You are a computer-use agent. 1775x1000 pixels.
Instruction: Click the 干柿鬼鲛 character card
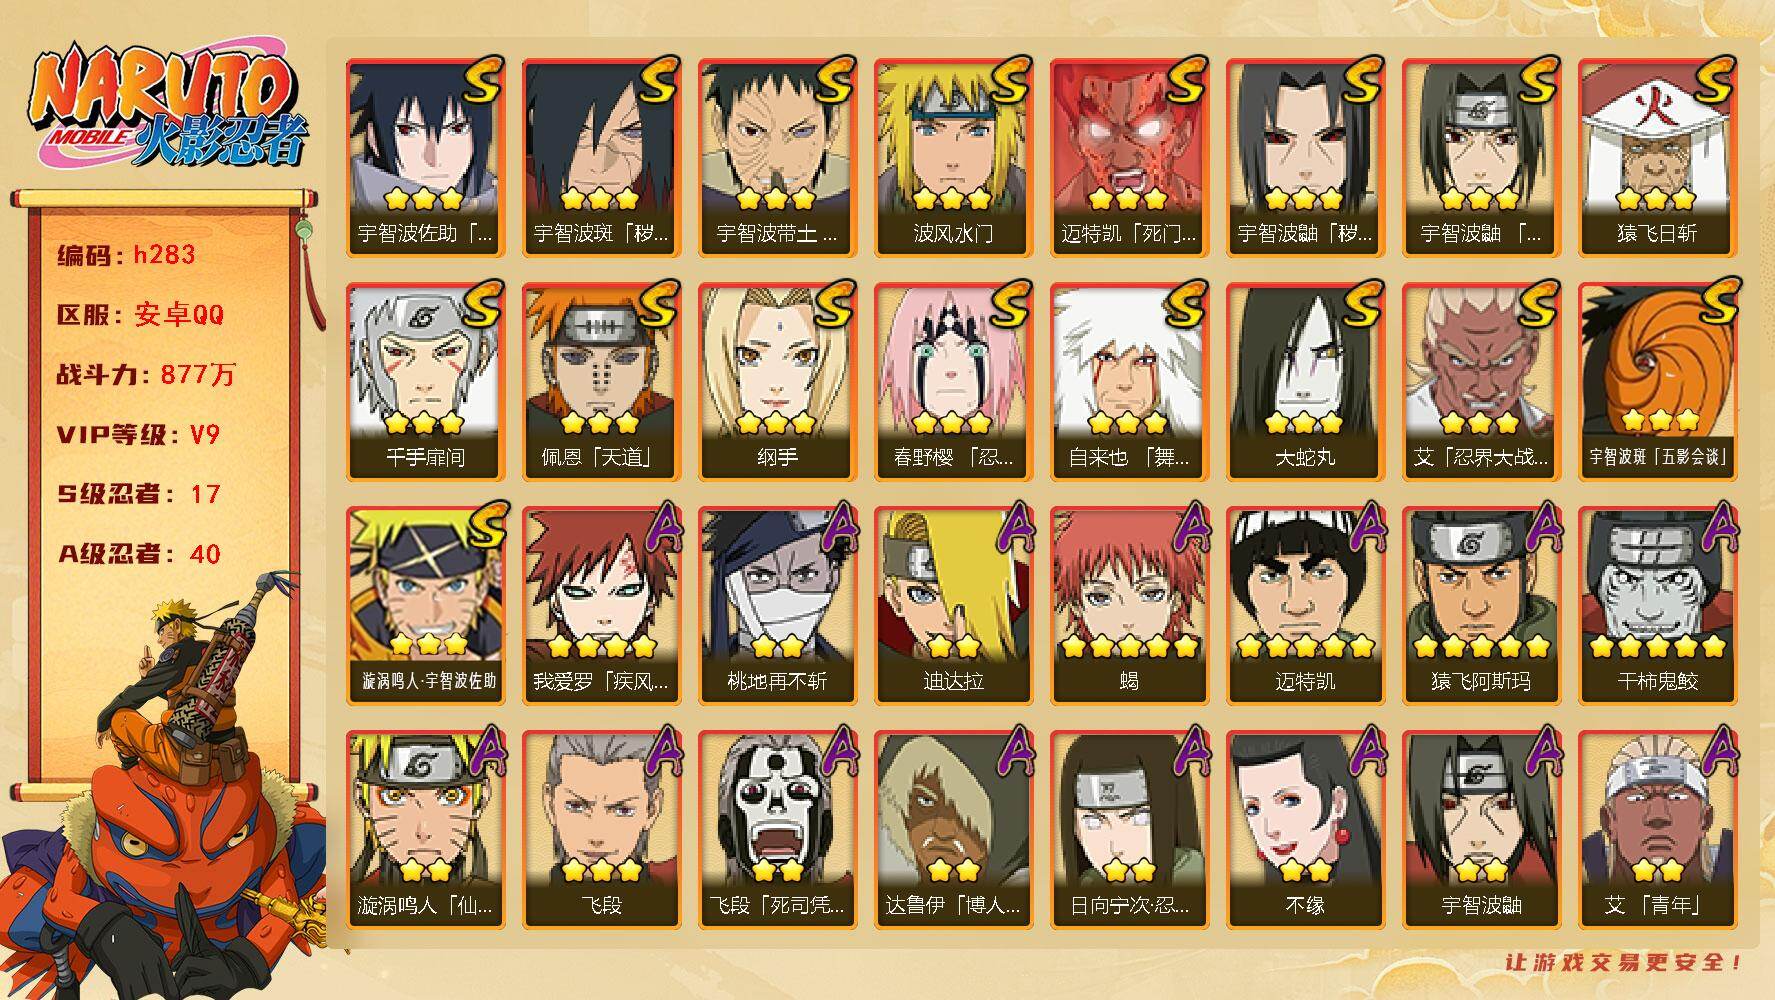coord(1657,606)
